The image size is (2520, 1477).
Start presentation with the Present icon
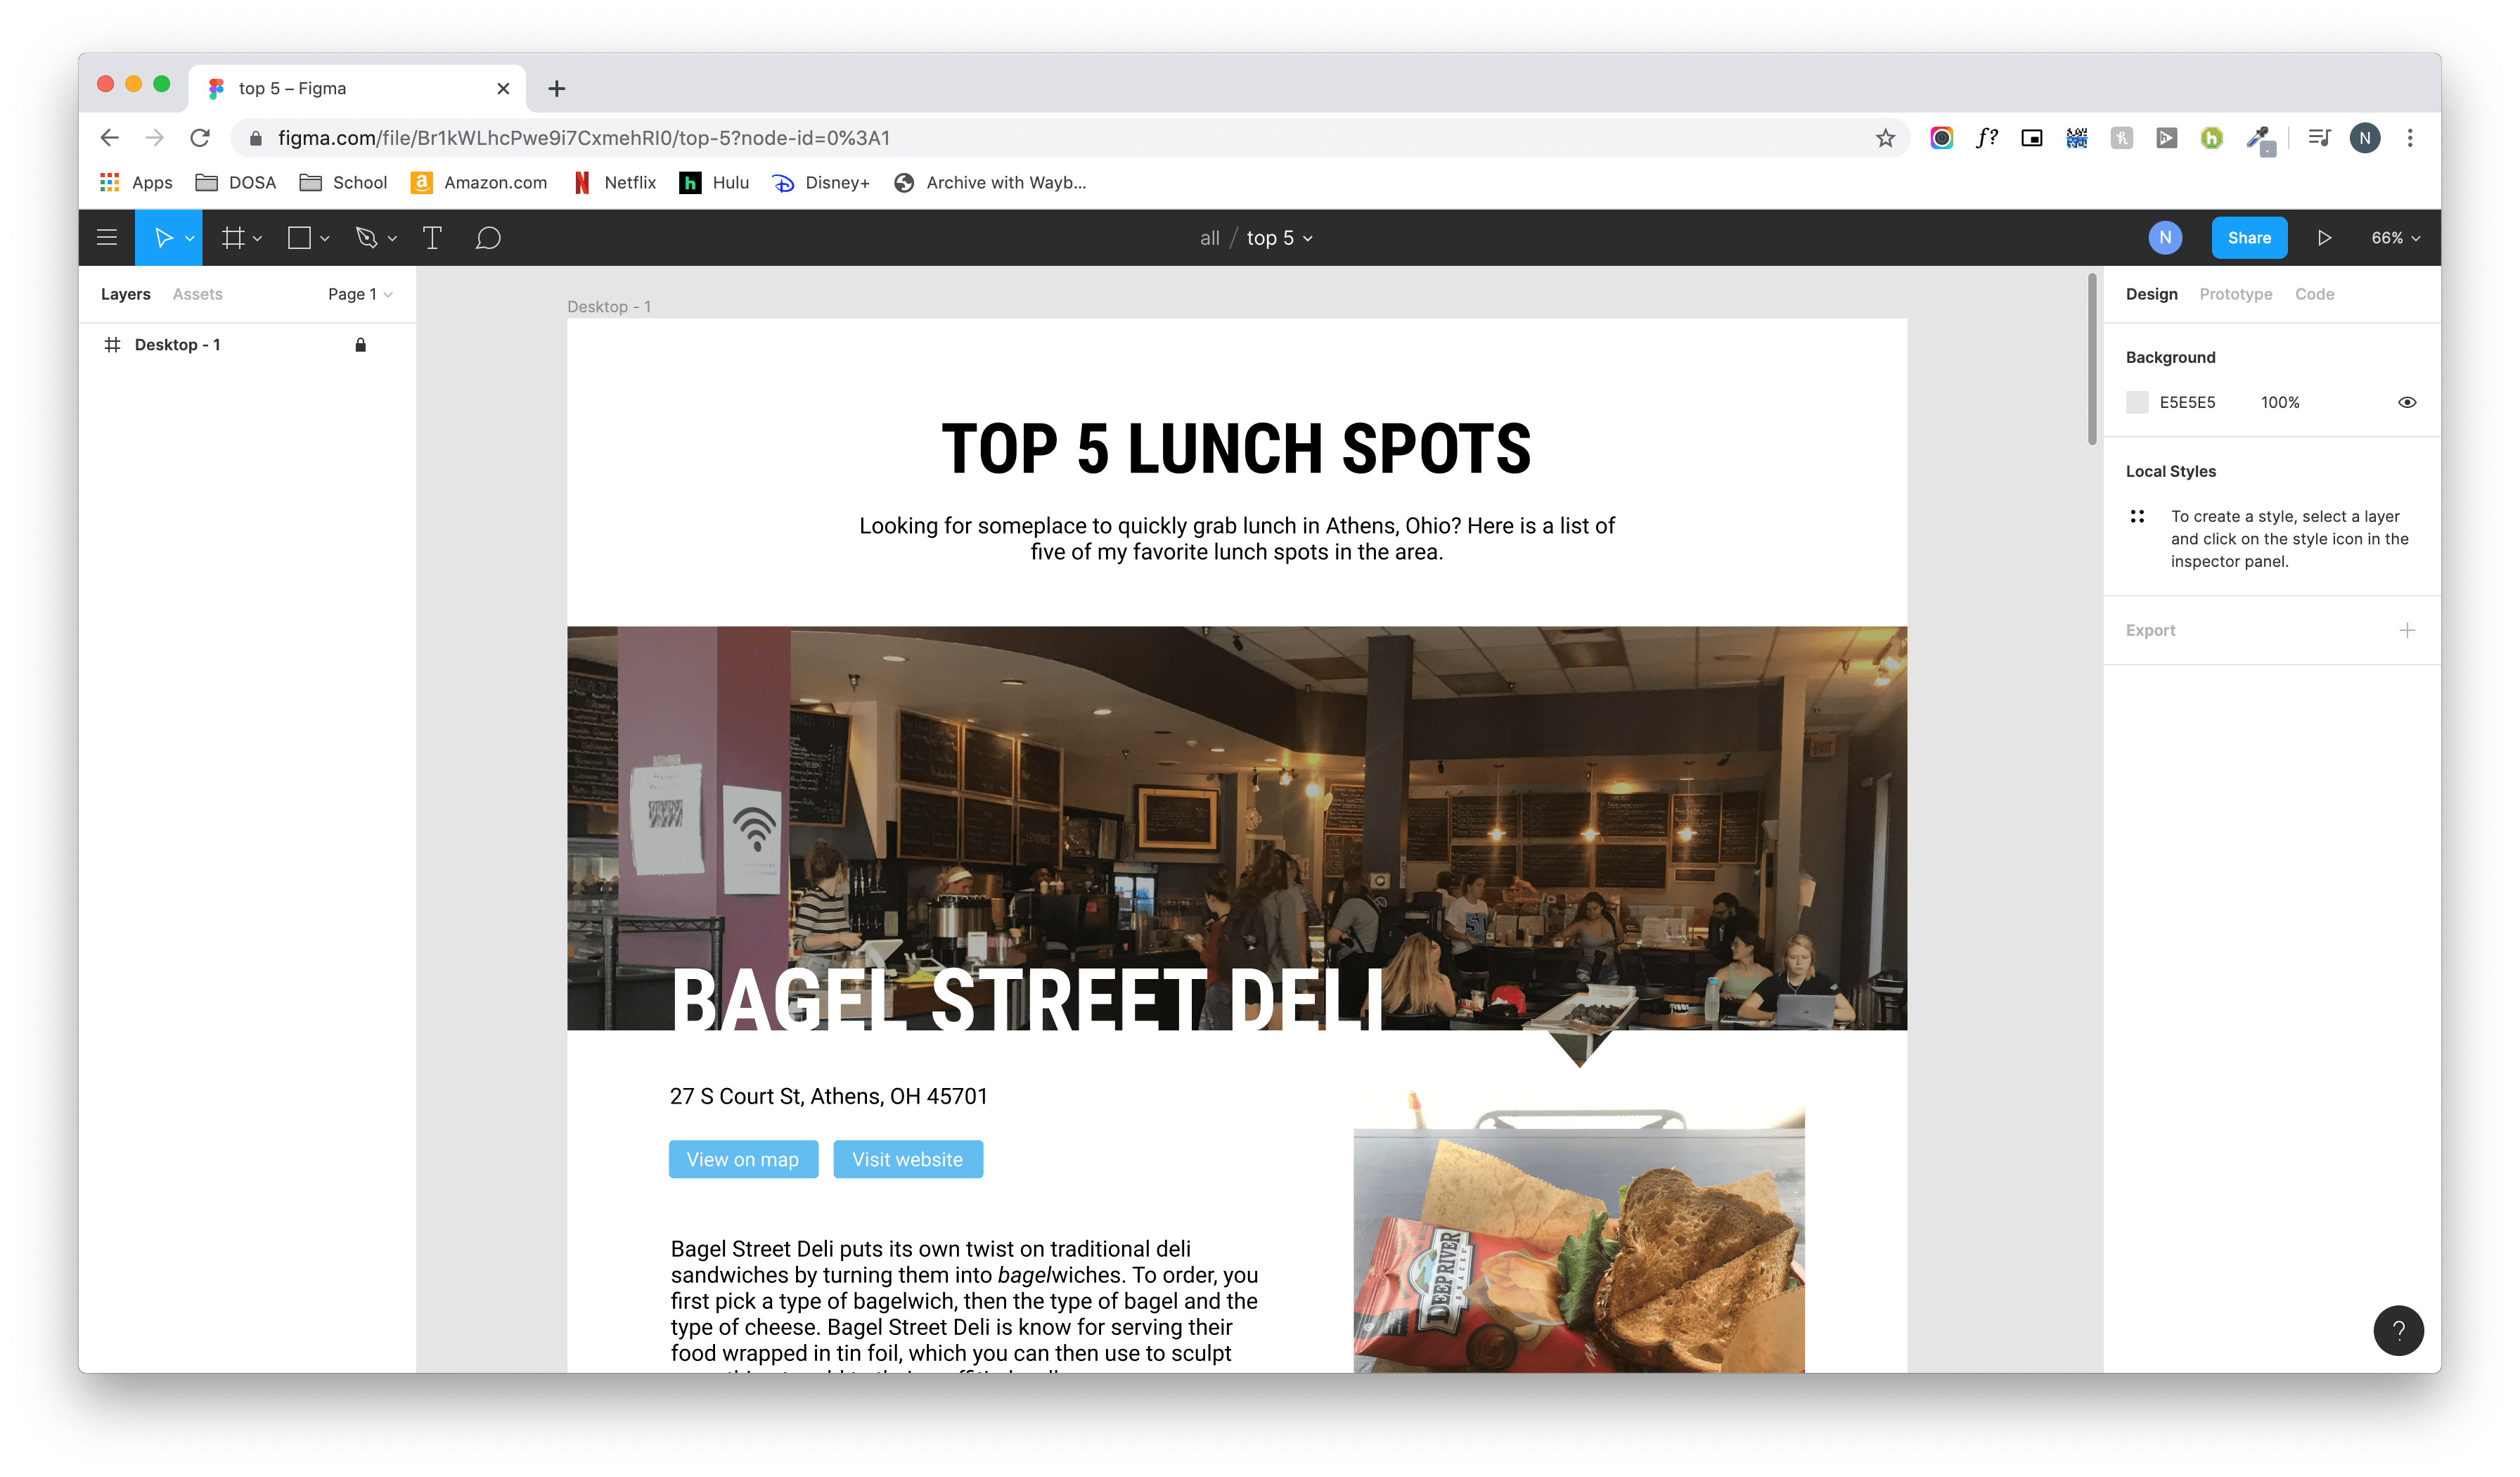pyautogui.click(x=2325, y=237)
